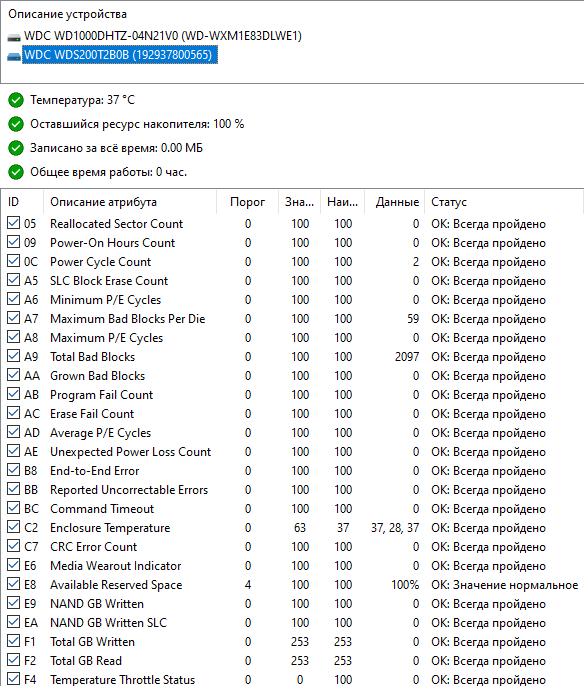This screenshot has width=584, height=687.
Task: Click threshold 4 in the E8 row
Action: 248,585
